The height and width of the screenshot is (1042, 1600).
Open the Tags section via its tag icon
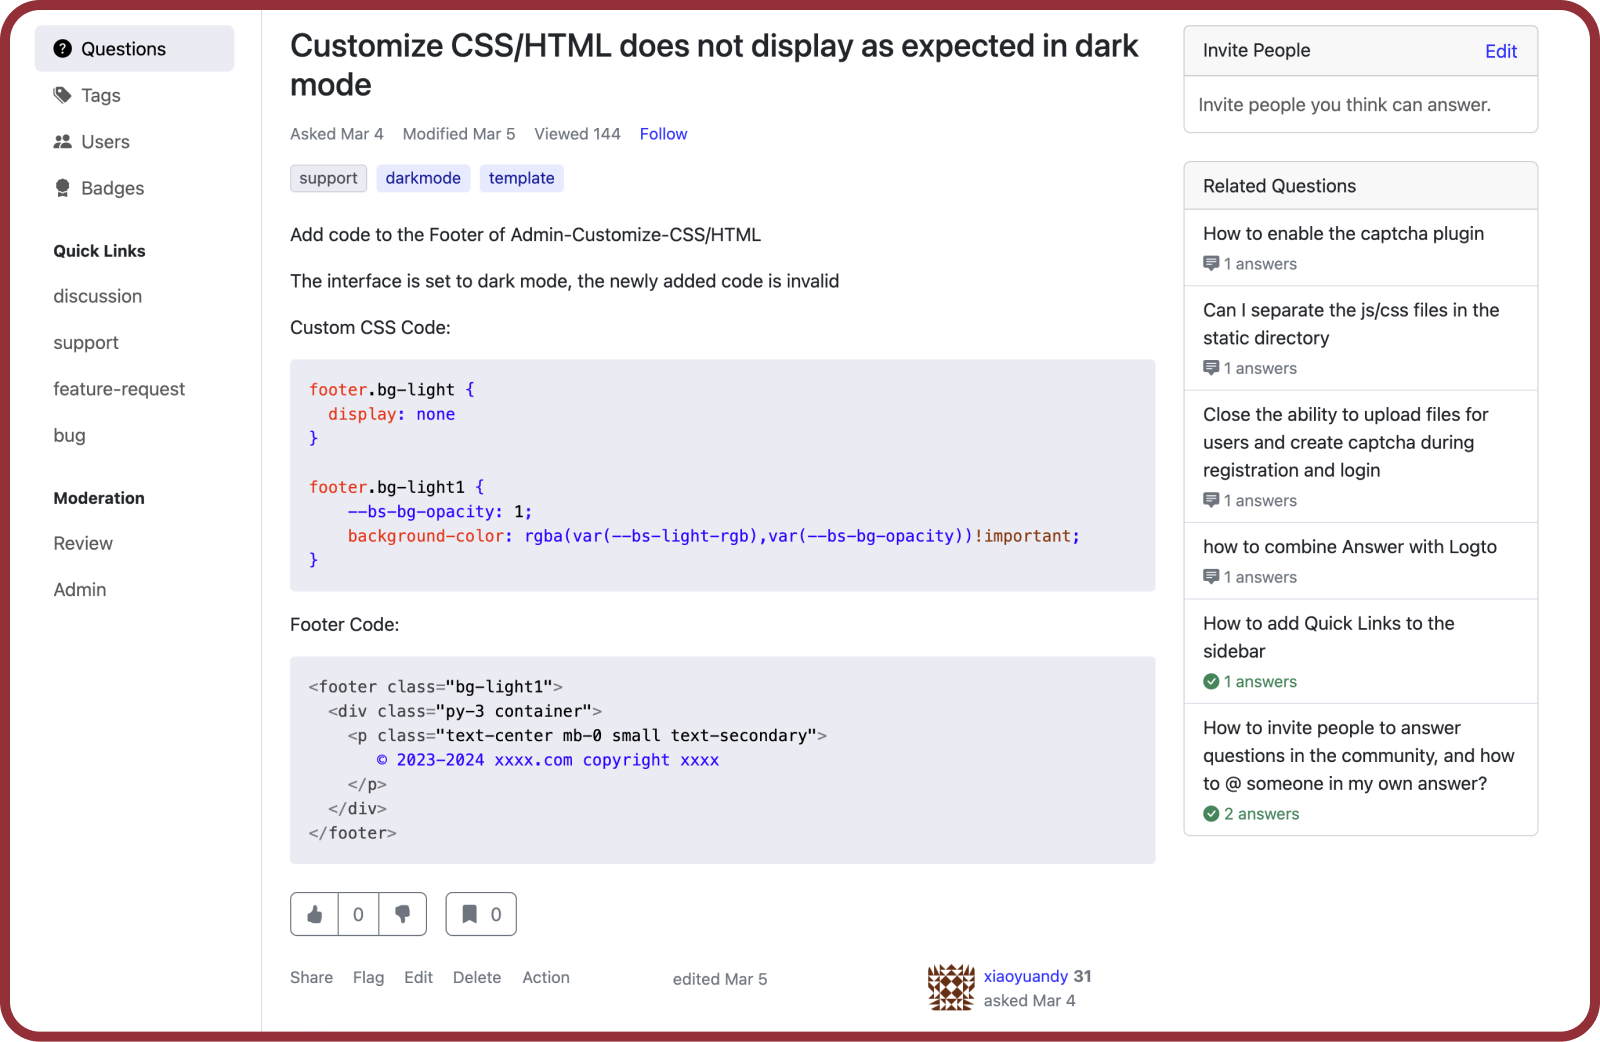point(62,95)
